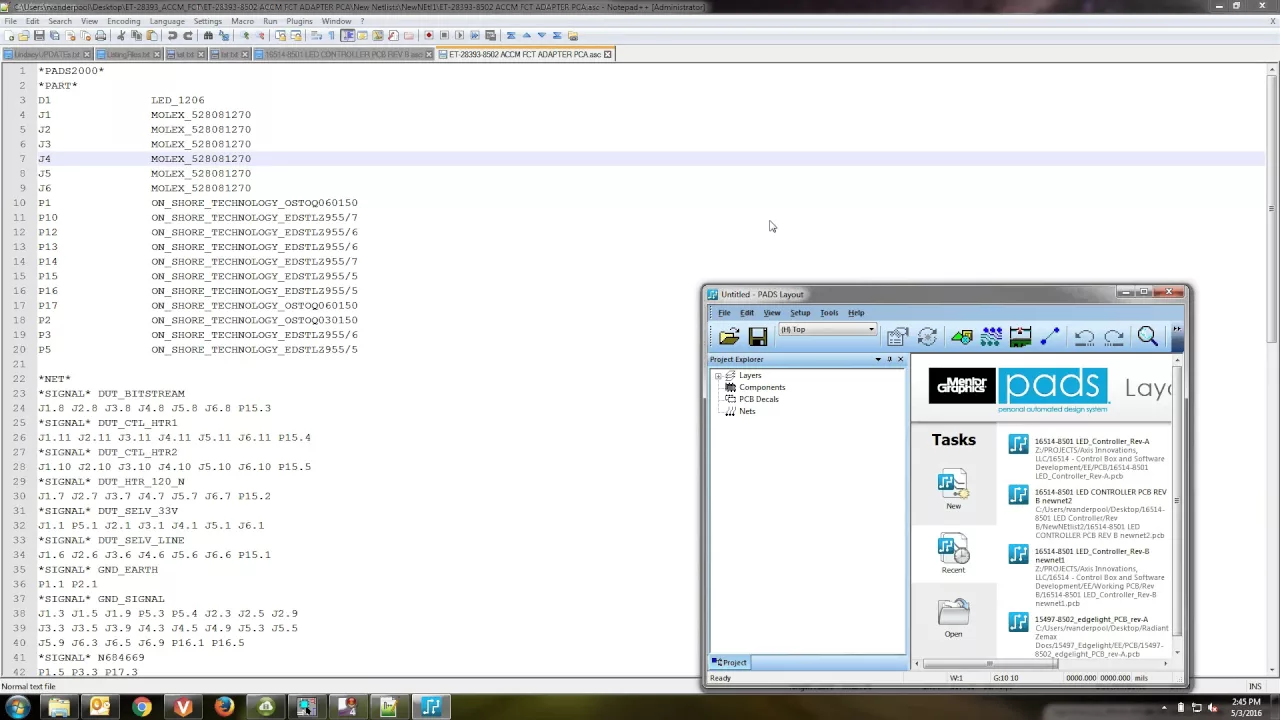Click Notepad++ Print toolbar icon
Image resolution: width=1280 pixels, height=720 pixels.
click(100, 36)
